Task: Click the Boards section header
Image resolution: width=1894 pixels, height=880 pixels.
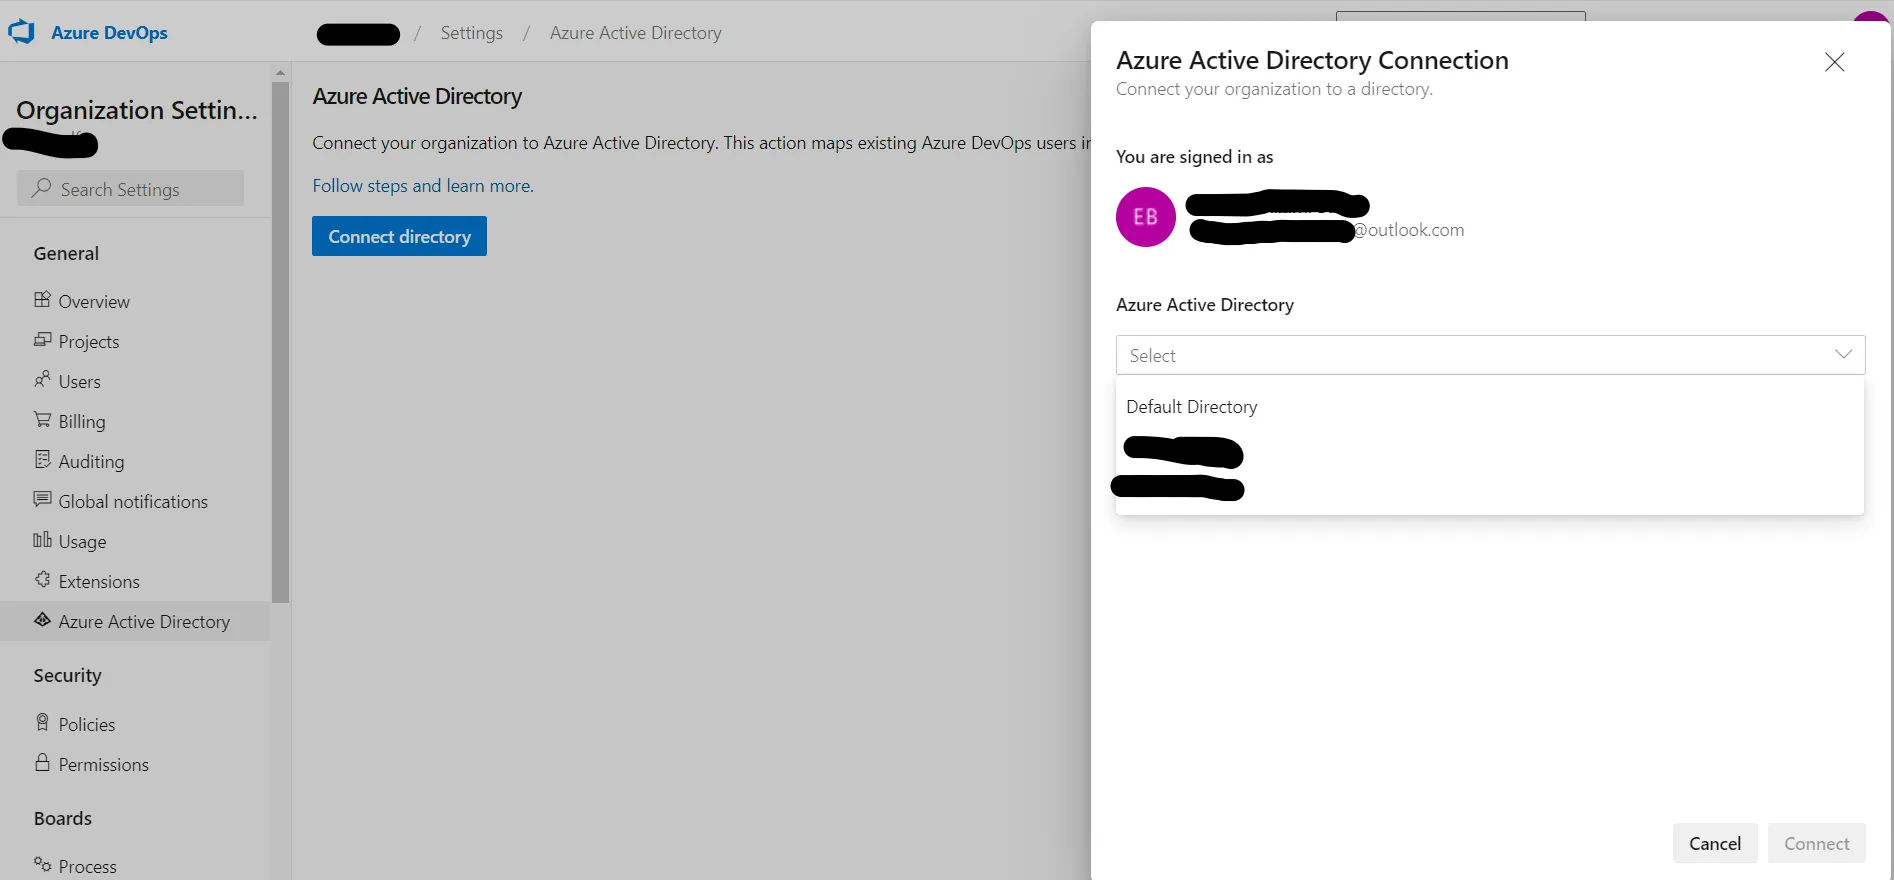Action: [62, 818]
